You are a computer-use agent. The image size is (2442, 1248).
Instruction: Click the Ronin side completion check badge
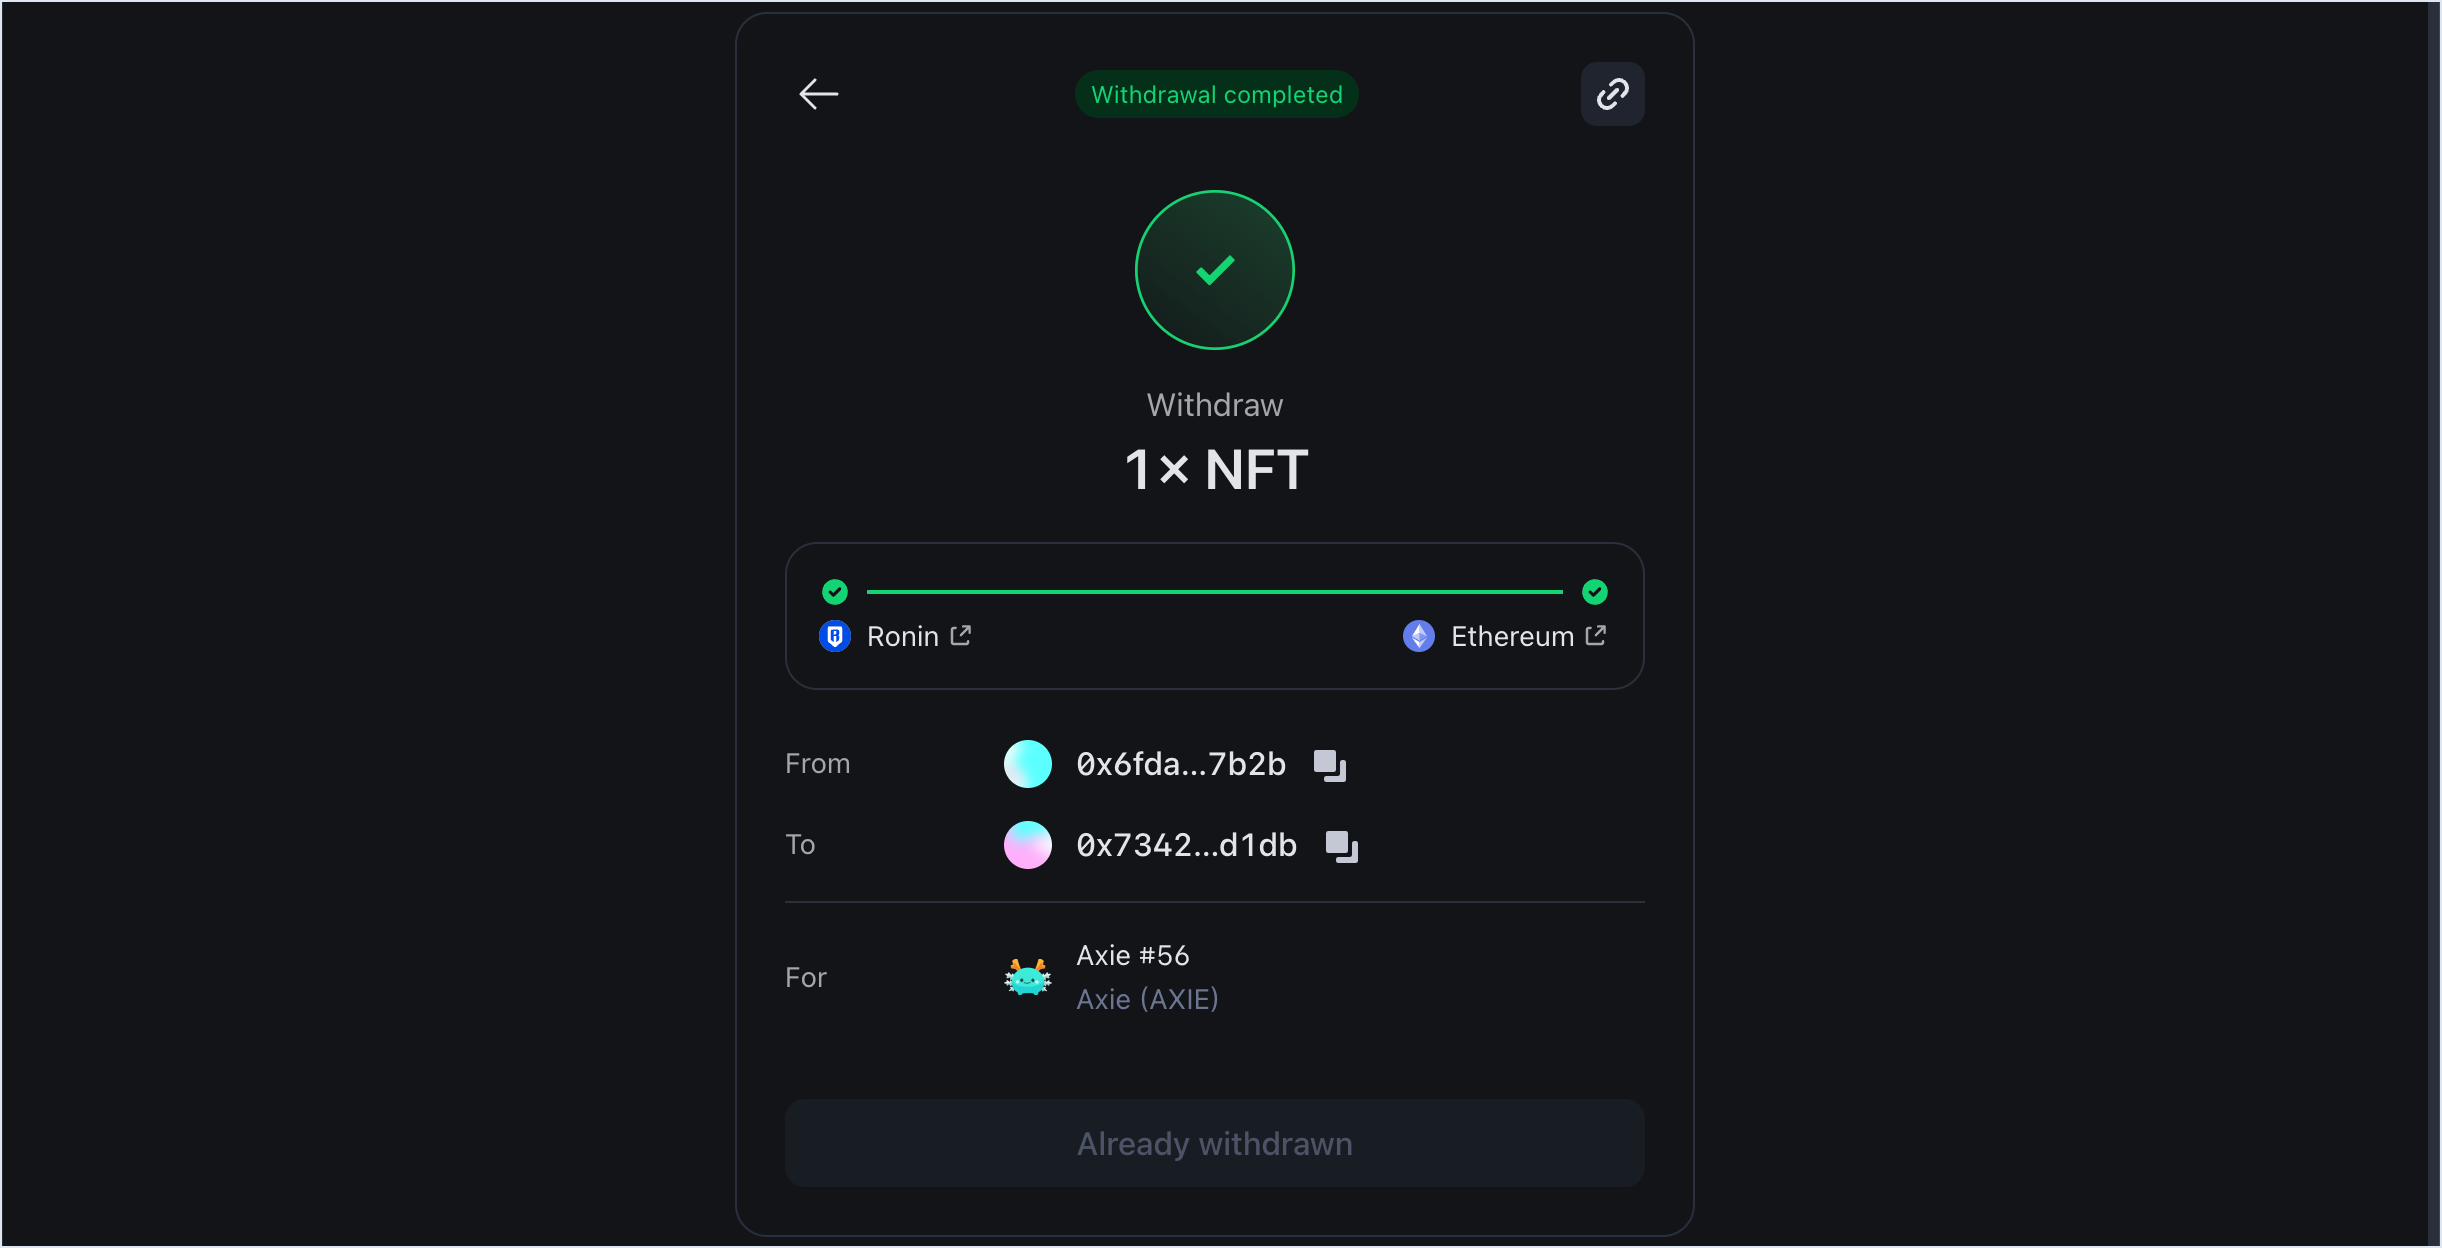[x=833, y=591]
